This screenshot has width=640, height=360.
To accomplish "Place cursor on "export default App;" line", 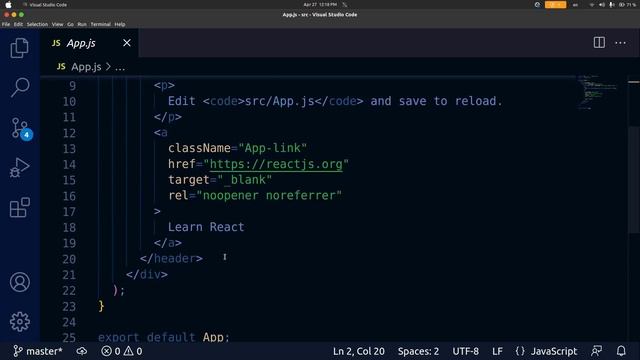I will [164, 337].
